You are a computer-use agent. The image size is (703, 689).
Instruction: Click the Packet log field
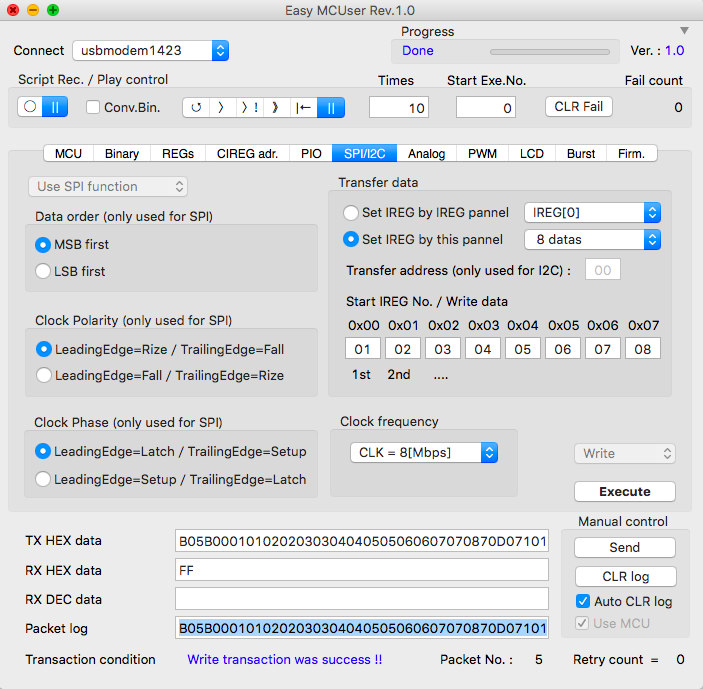pos(362,628)
